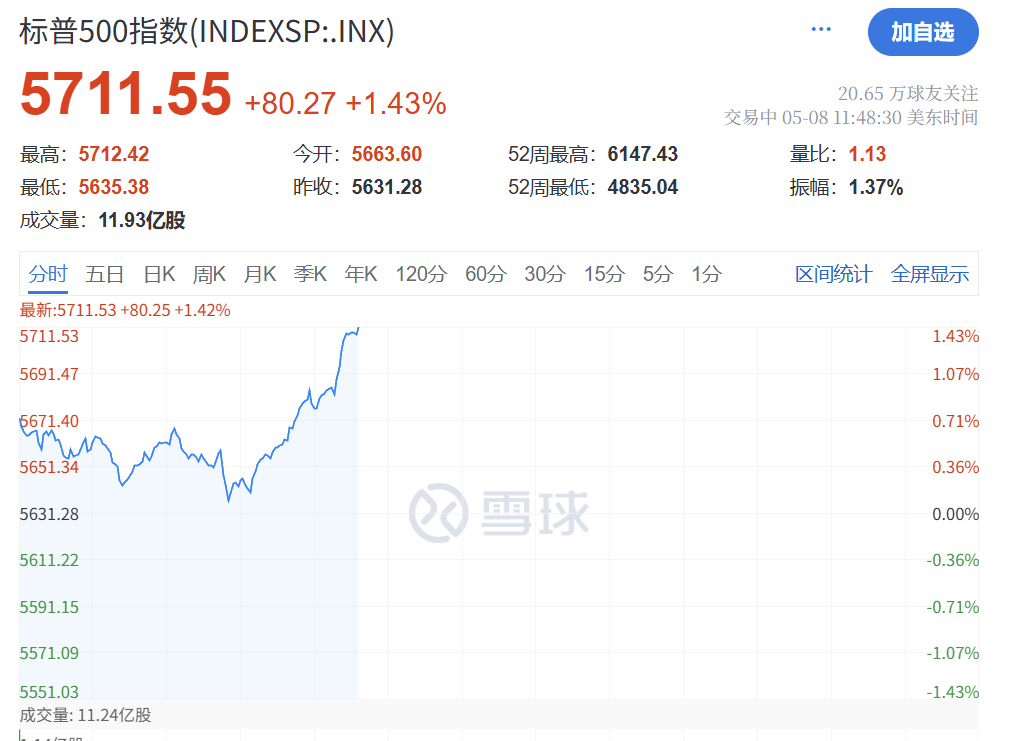Click the 成交量 value 11.93亿股

(142, 220)
